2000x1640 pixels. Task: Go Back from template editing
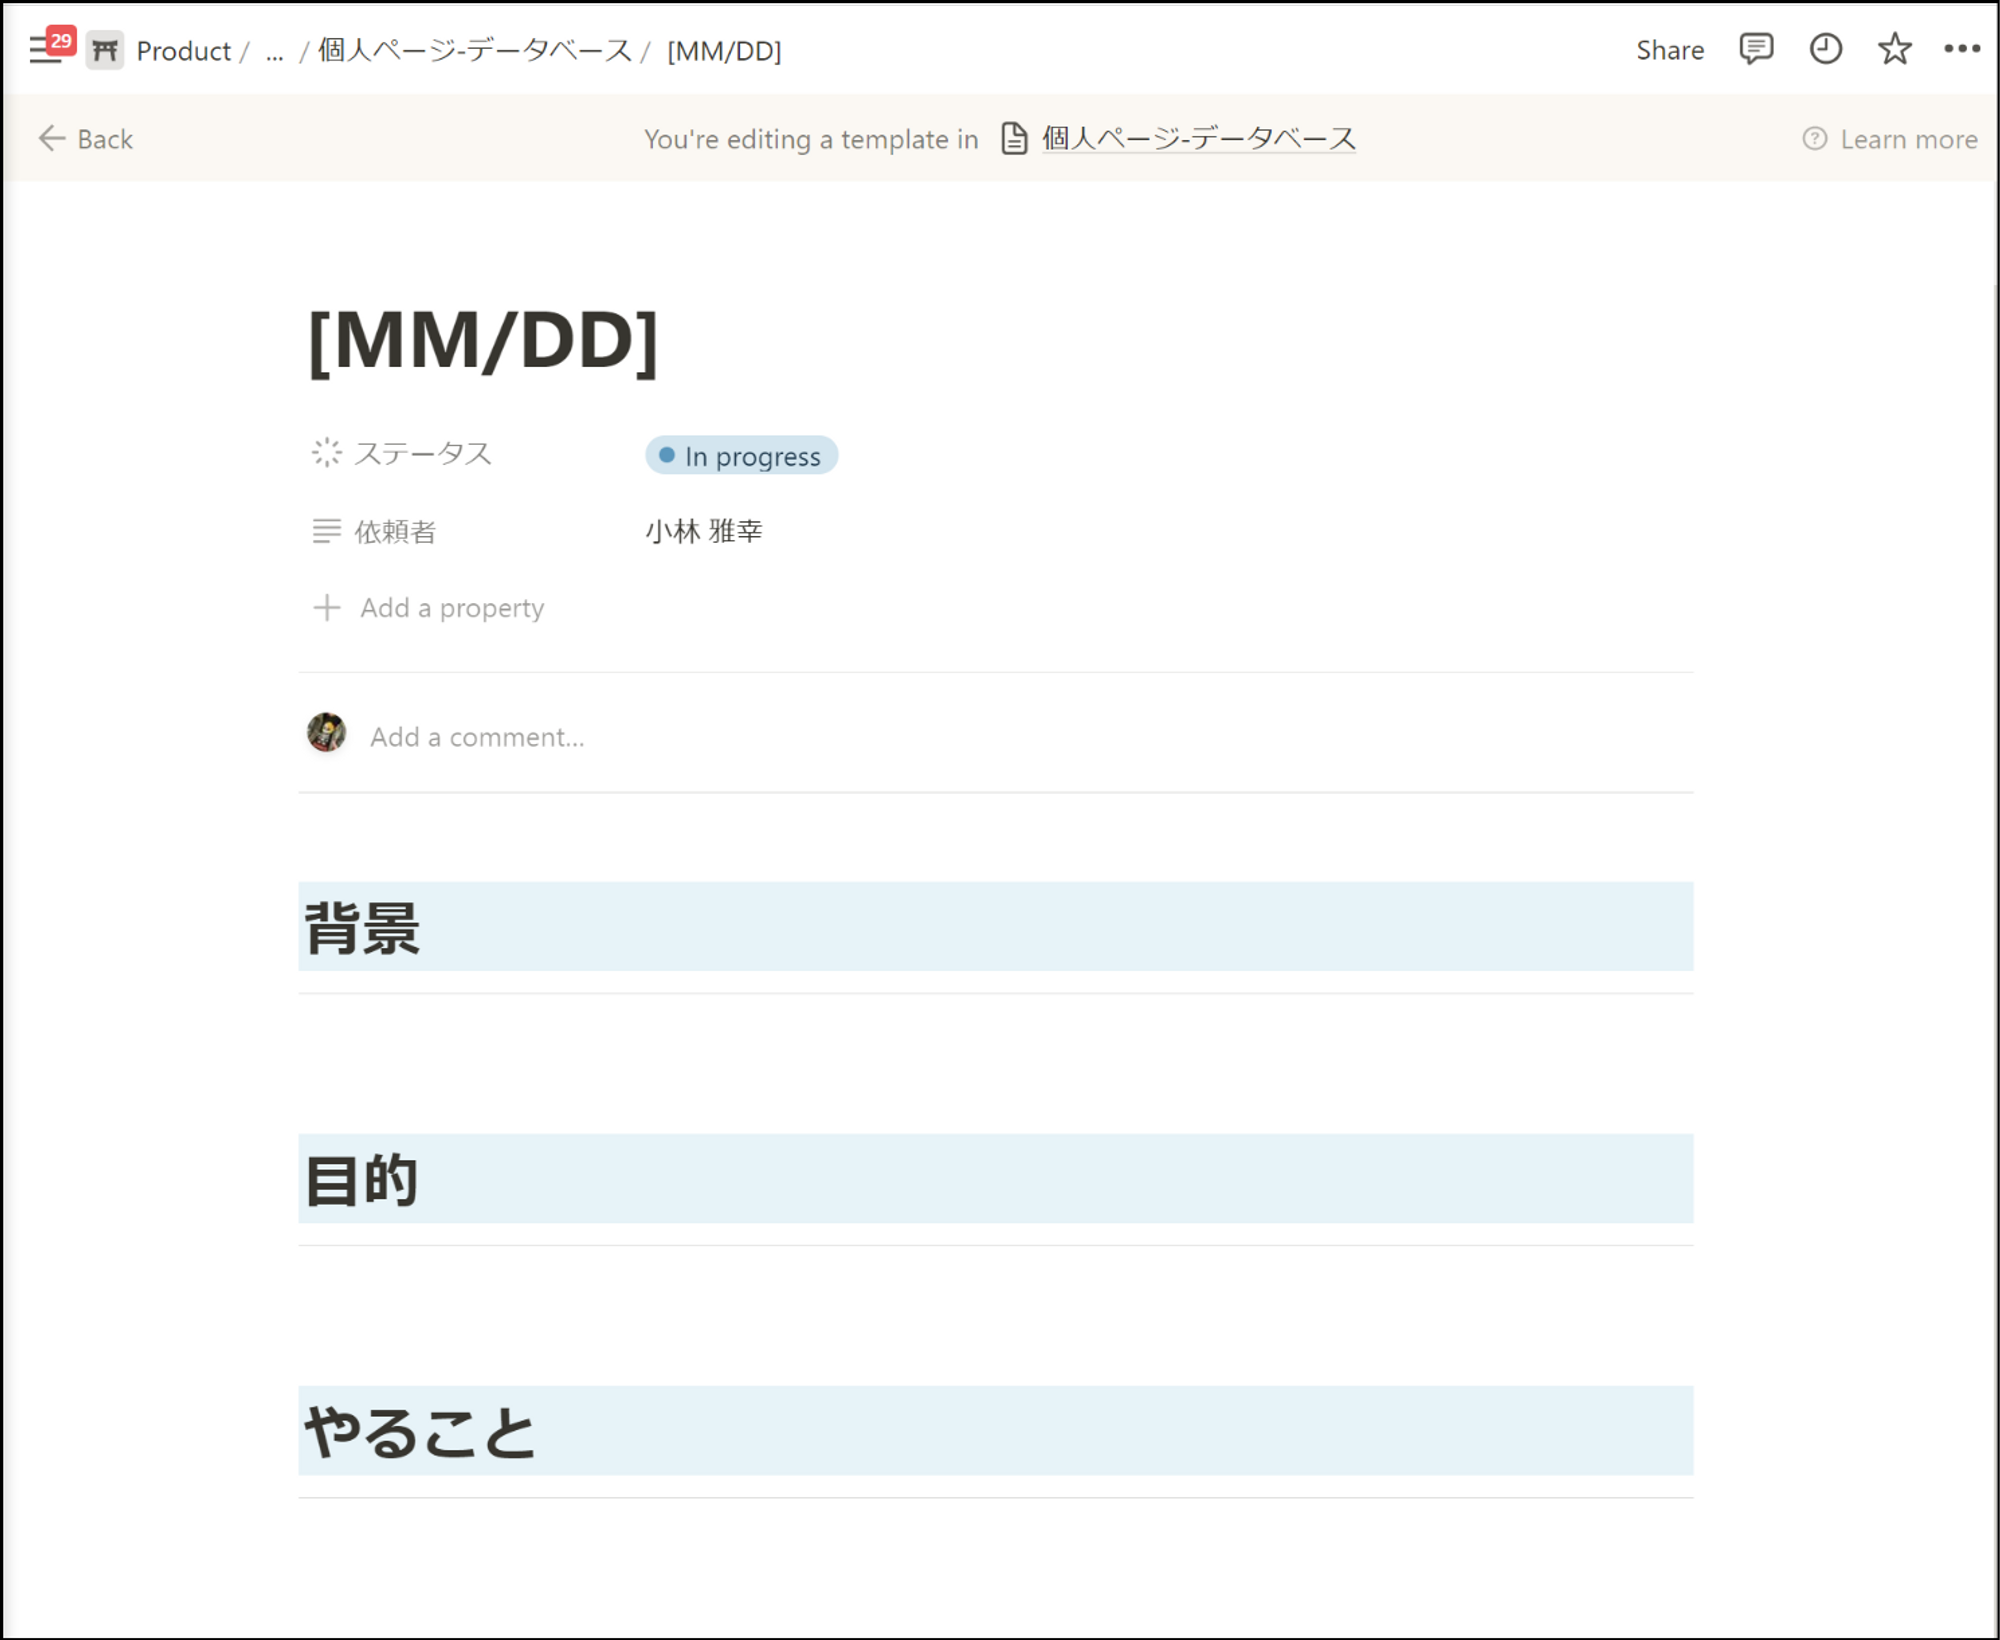[85, 139]
